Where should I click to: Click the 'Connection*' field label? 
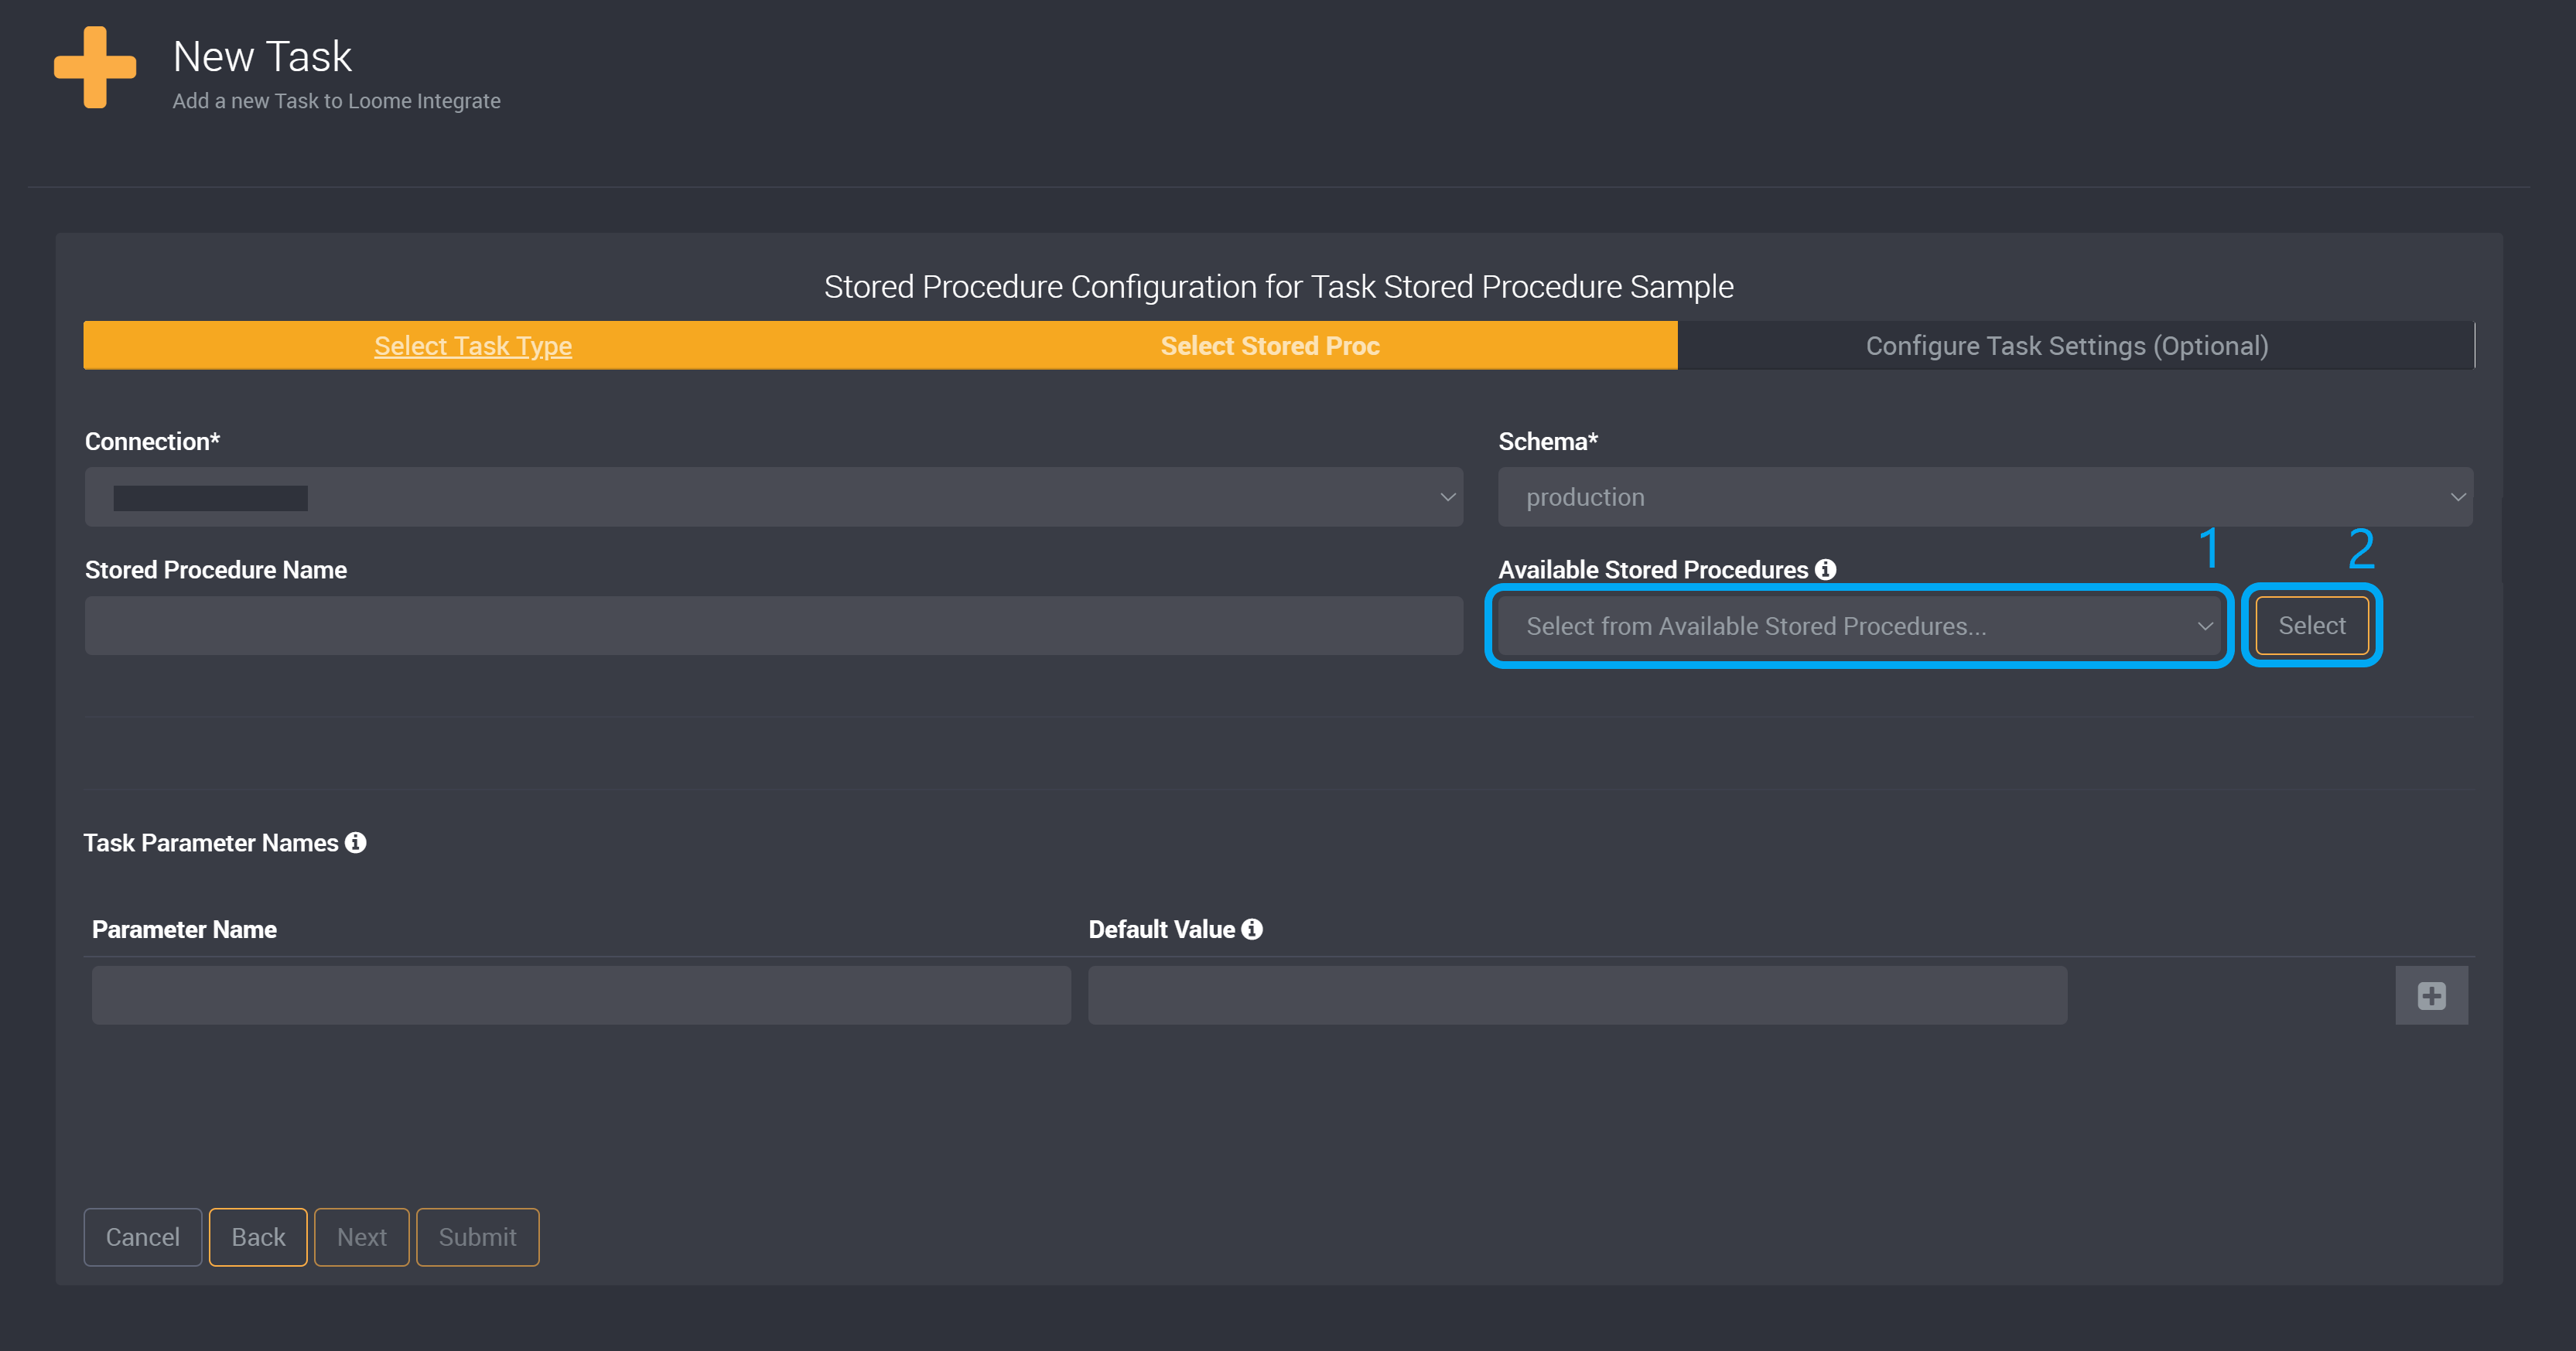152,441
